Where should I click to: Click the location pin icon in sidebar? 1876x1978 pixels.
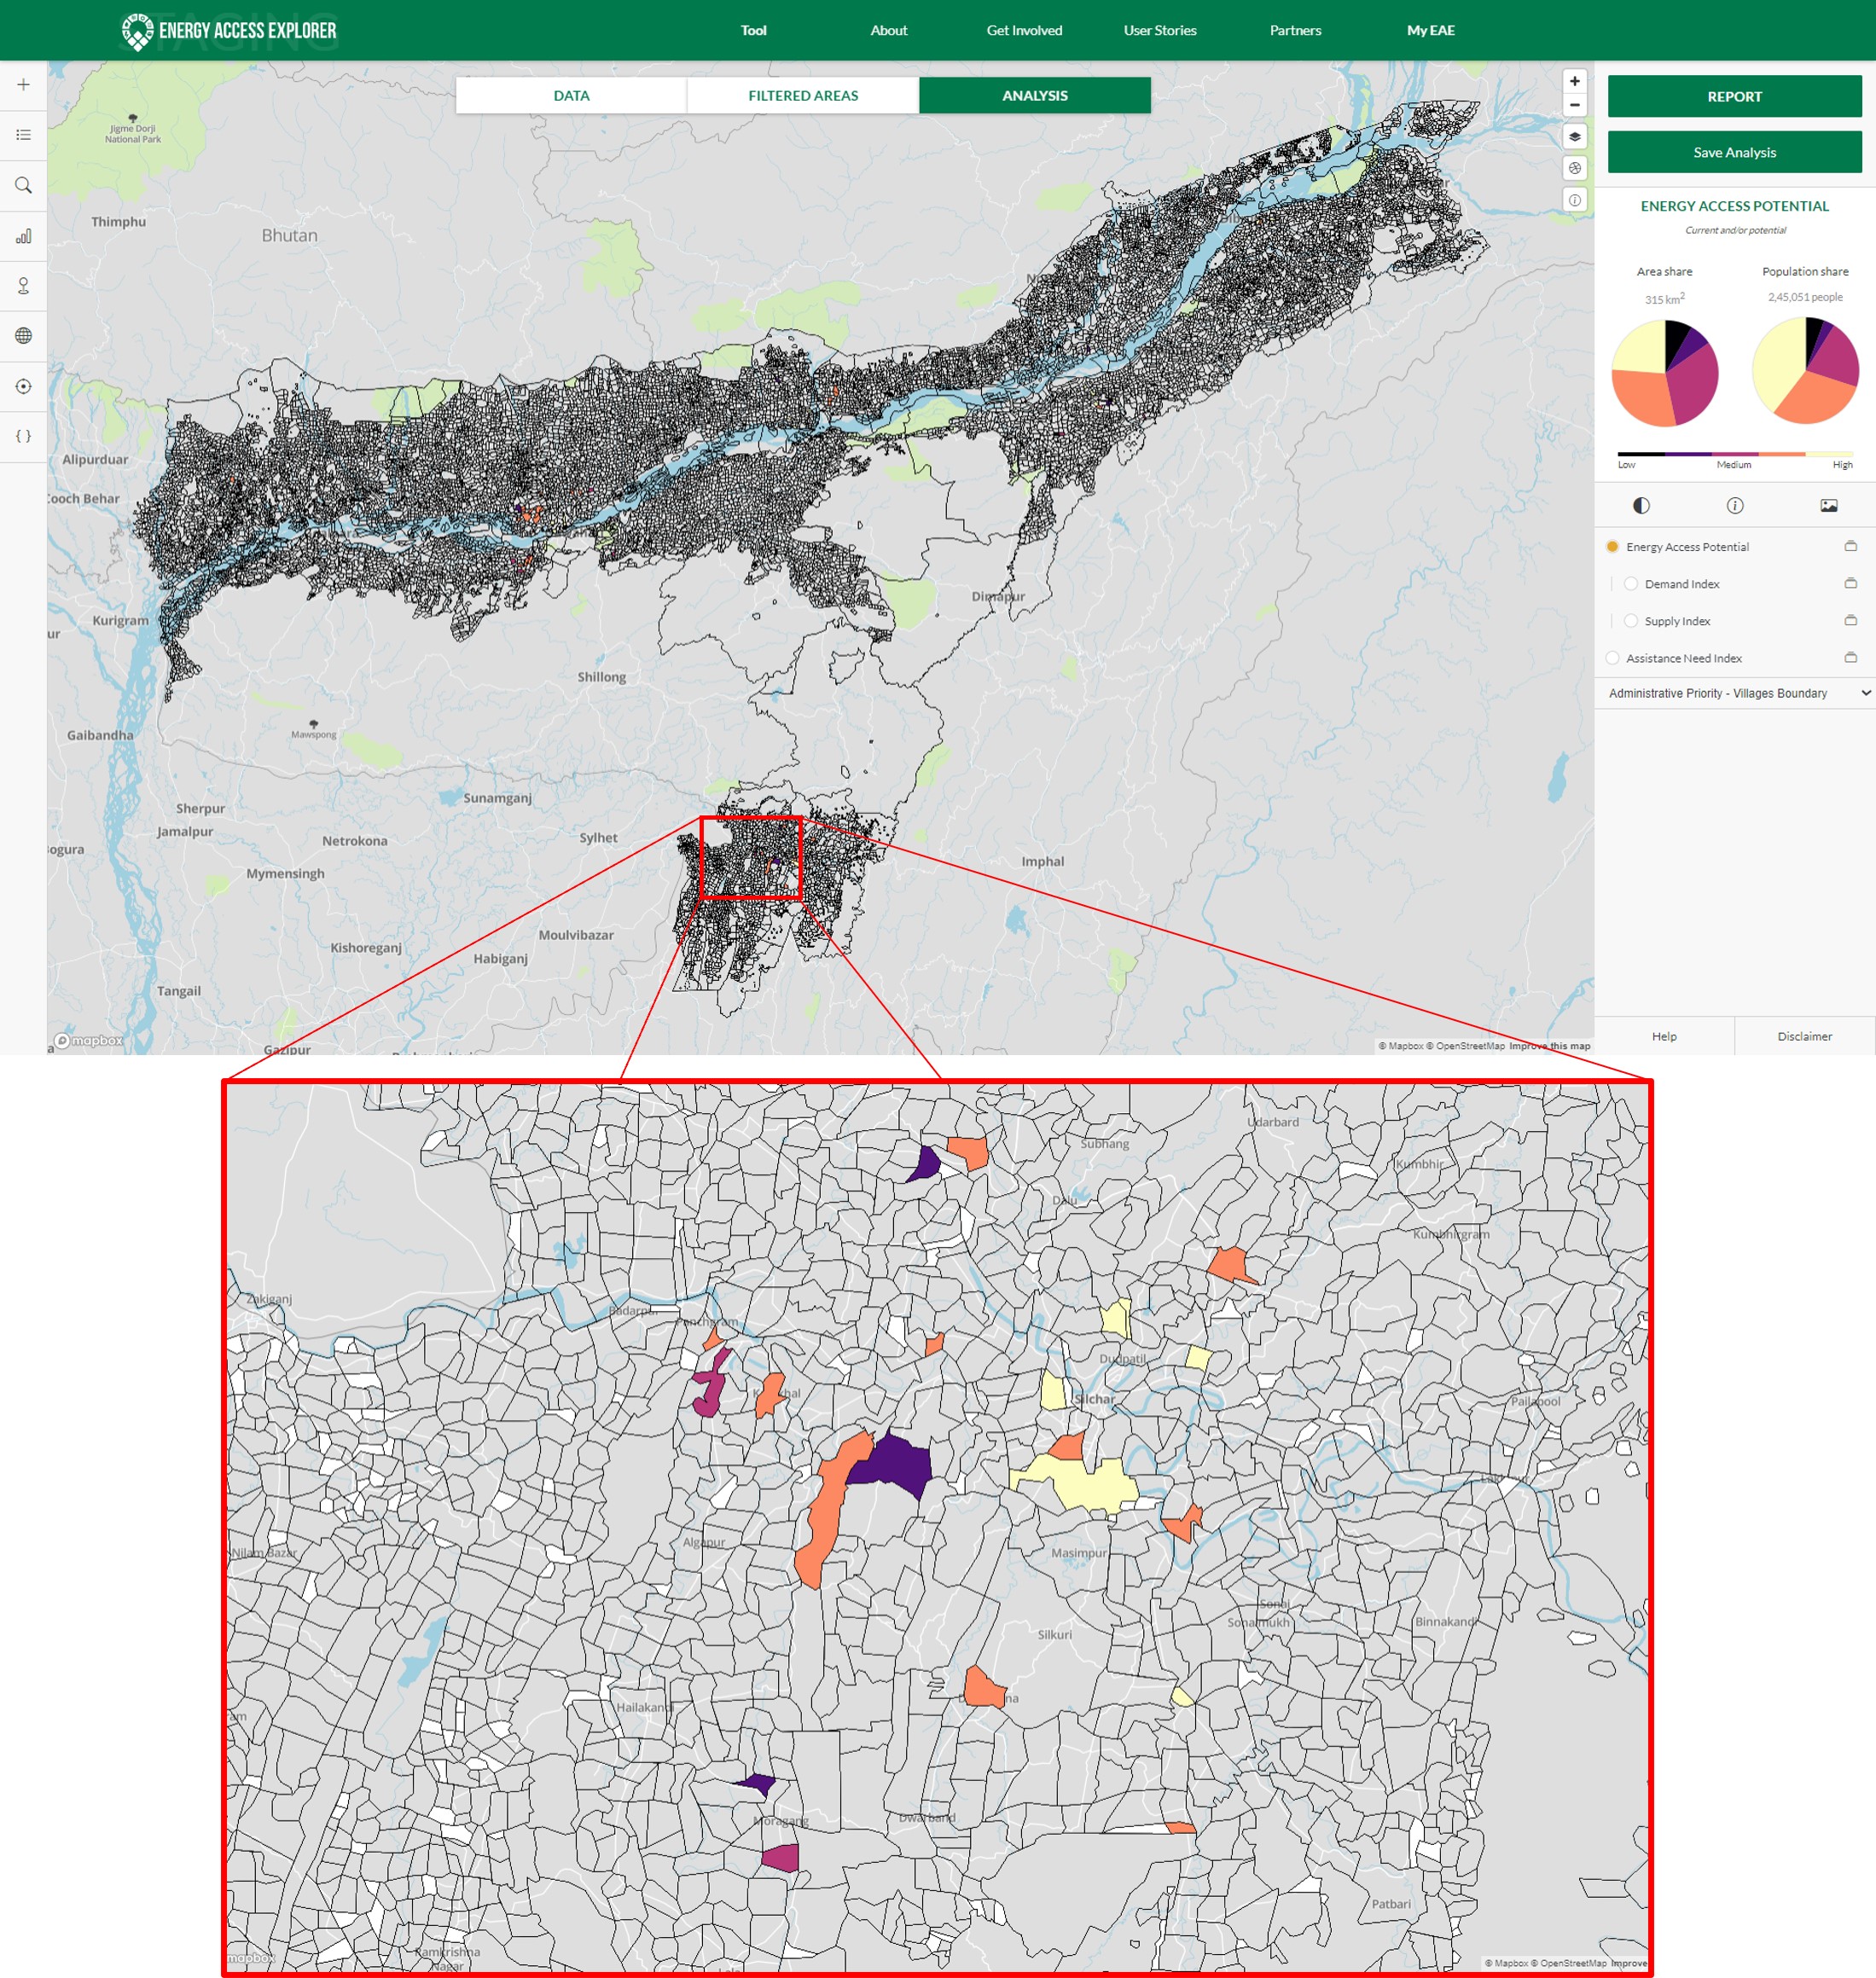[x=23, y=286]
